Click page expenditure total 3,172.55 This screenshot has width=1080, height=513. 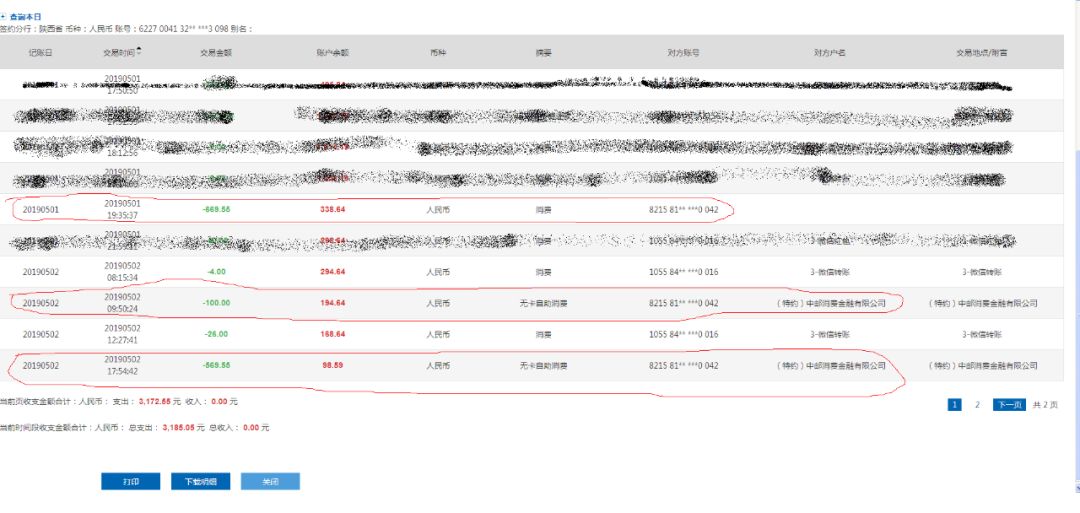pos(154,401)
